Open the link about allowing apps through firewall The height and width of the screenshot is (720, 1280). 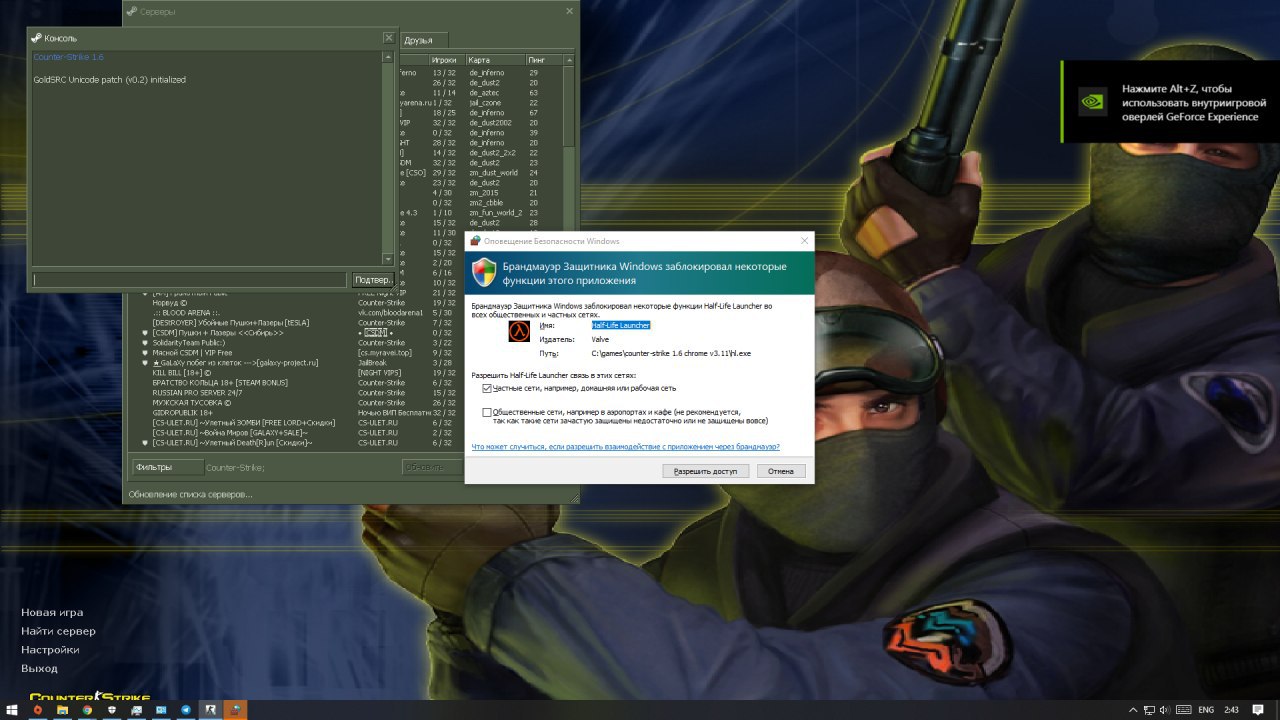[626, 447]
